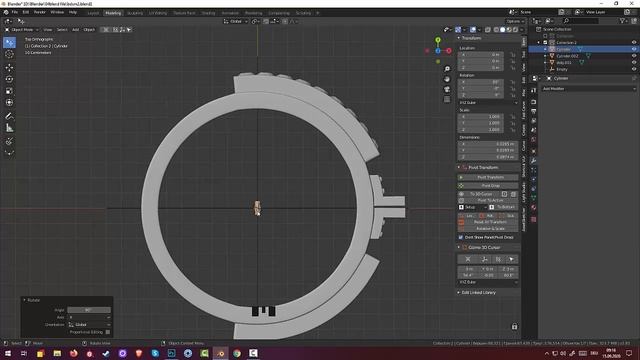
Task: Click the outliner filter funnel icon
Action: (x=622, y=20)
